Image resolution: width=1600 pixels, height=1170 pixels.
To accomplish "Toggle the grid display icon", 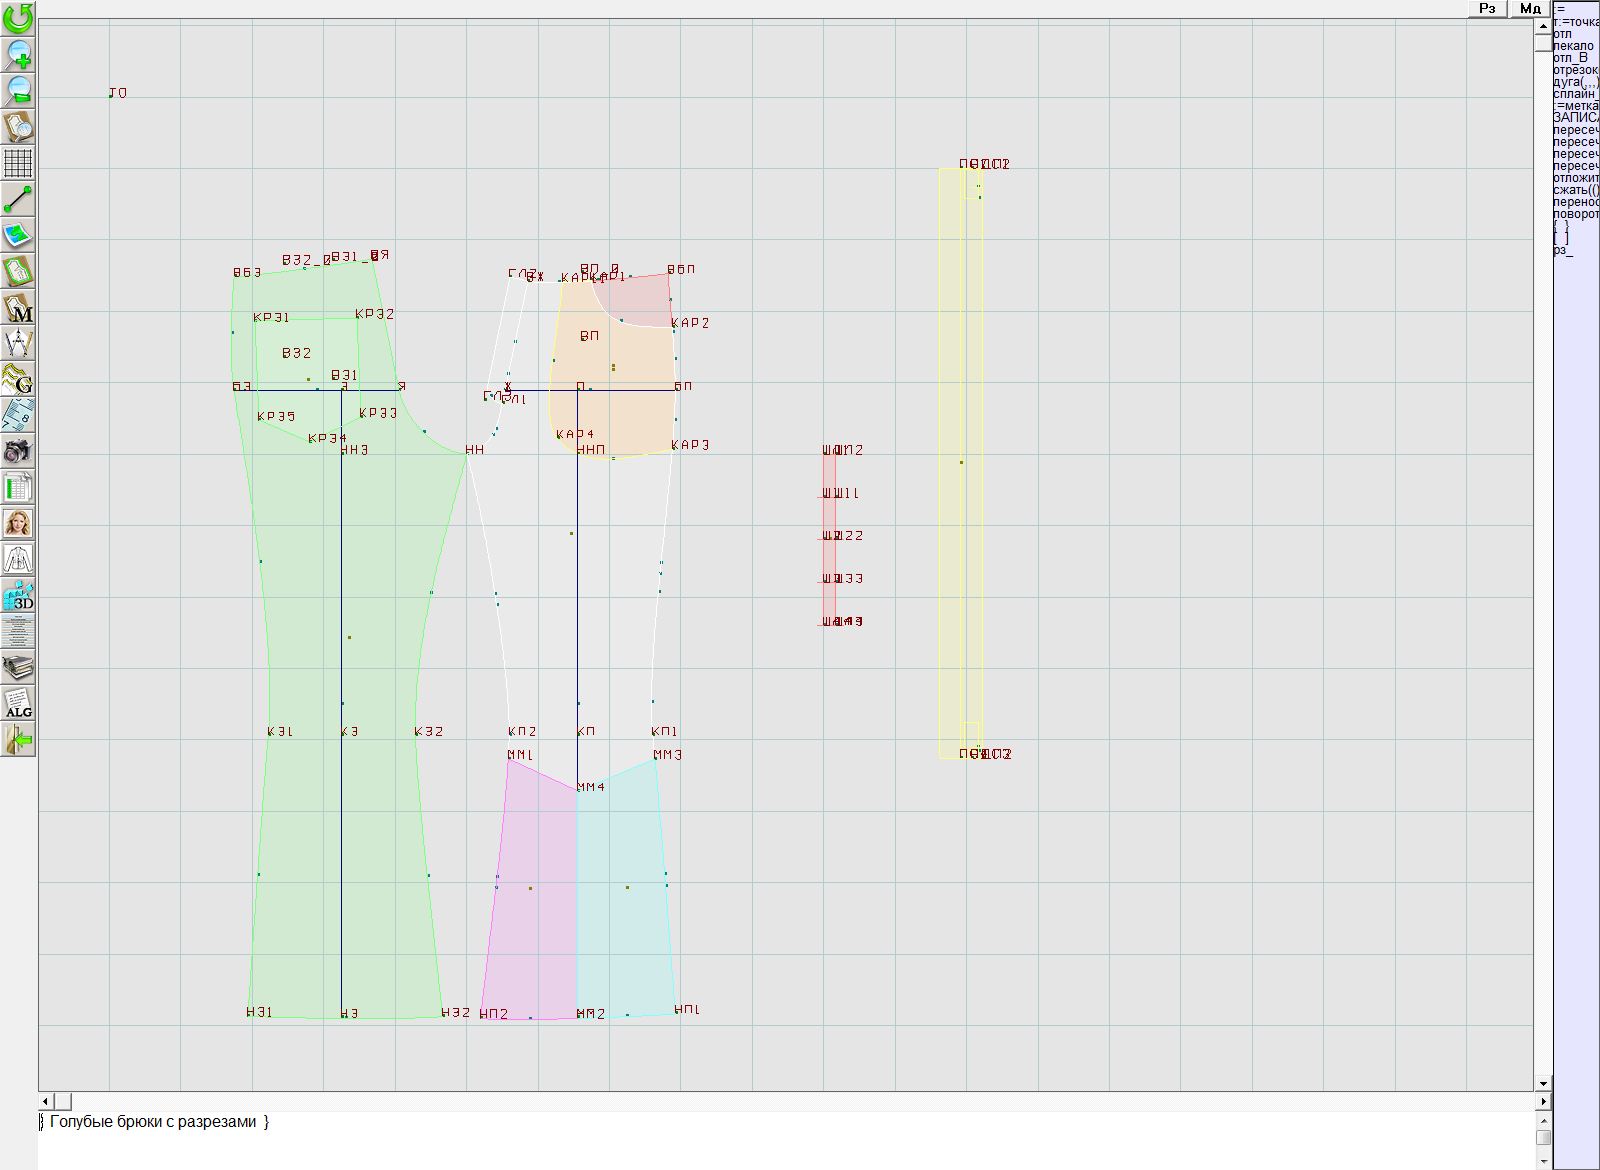I will (18, 162).
